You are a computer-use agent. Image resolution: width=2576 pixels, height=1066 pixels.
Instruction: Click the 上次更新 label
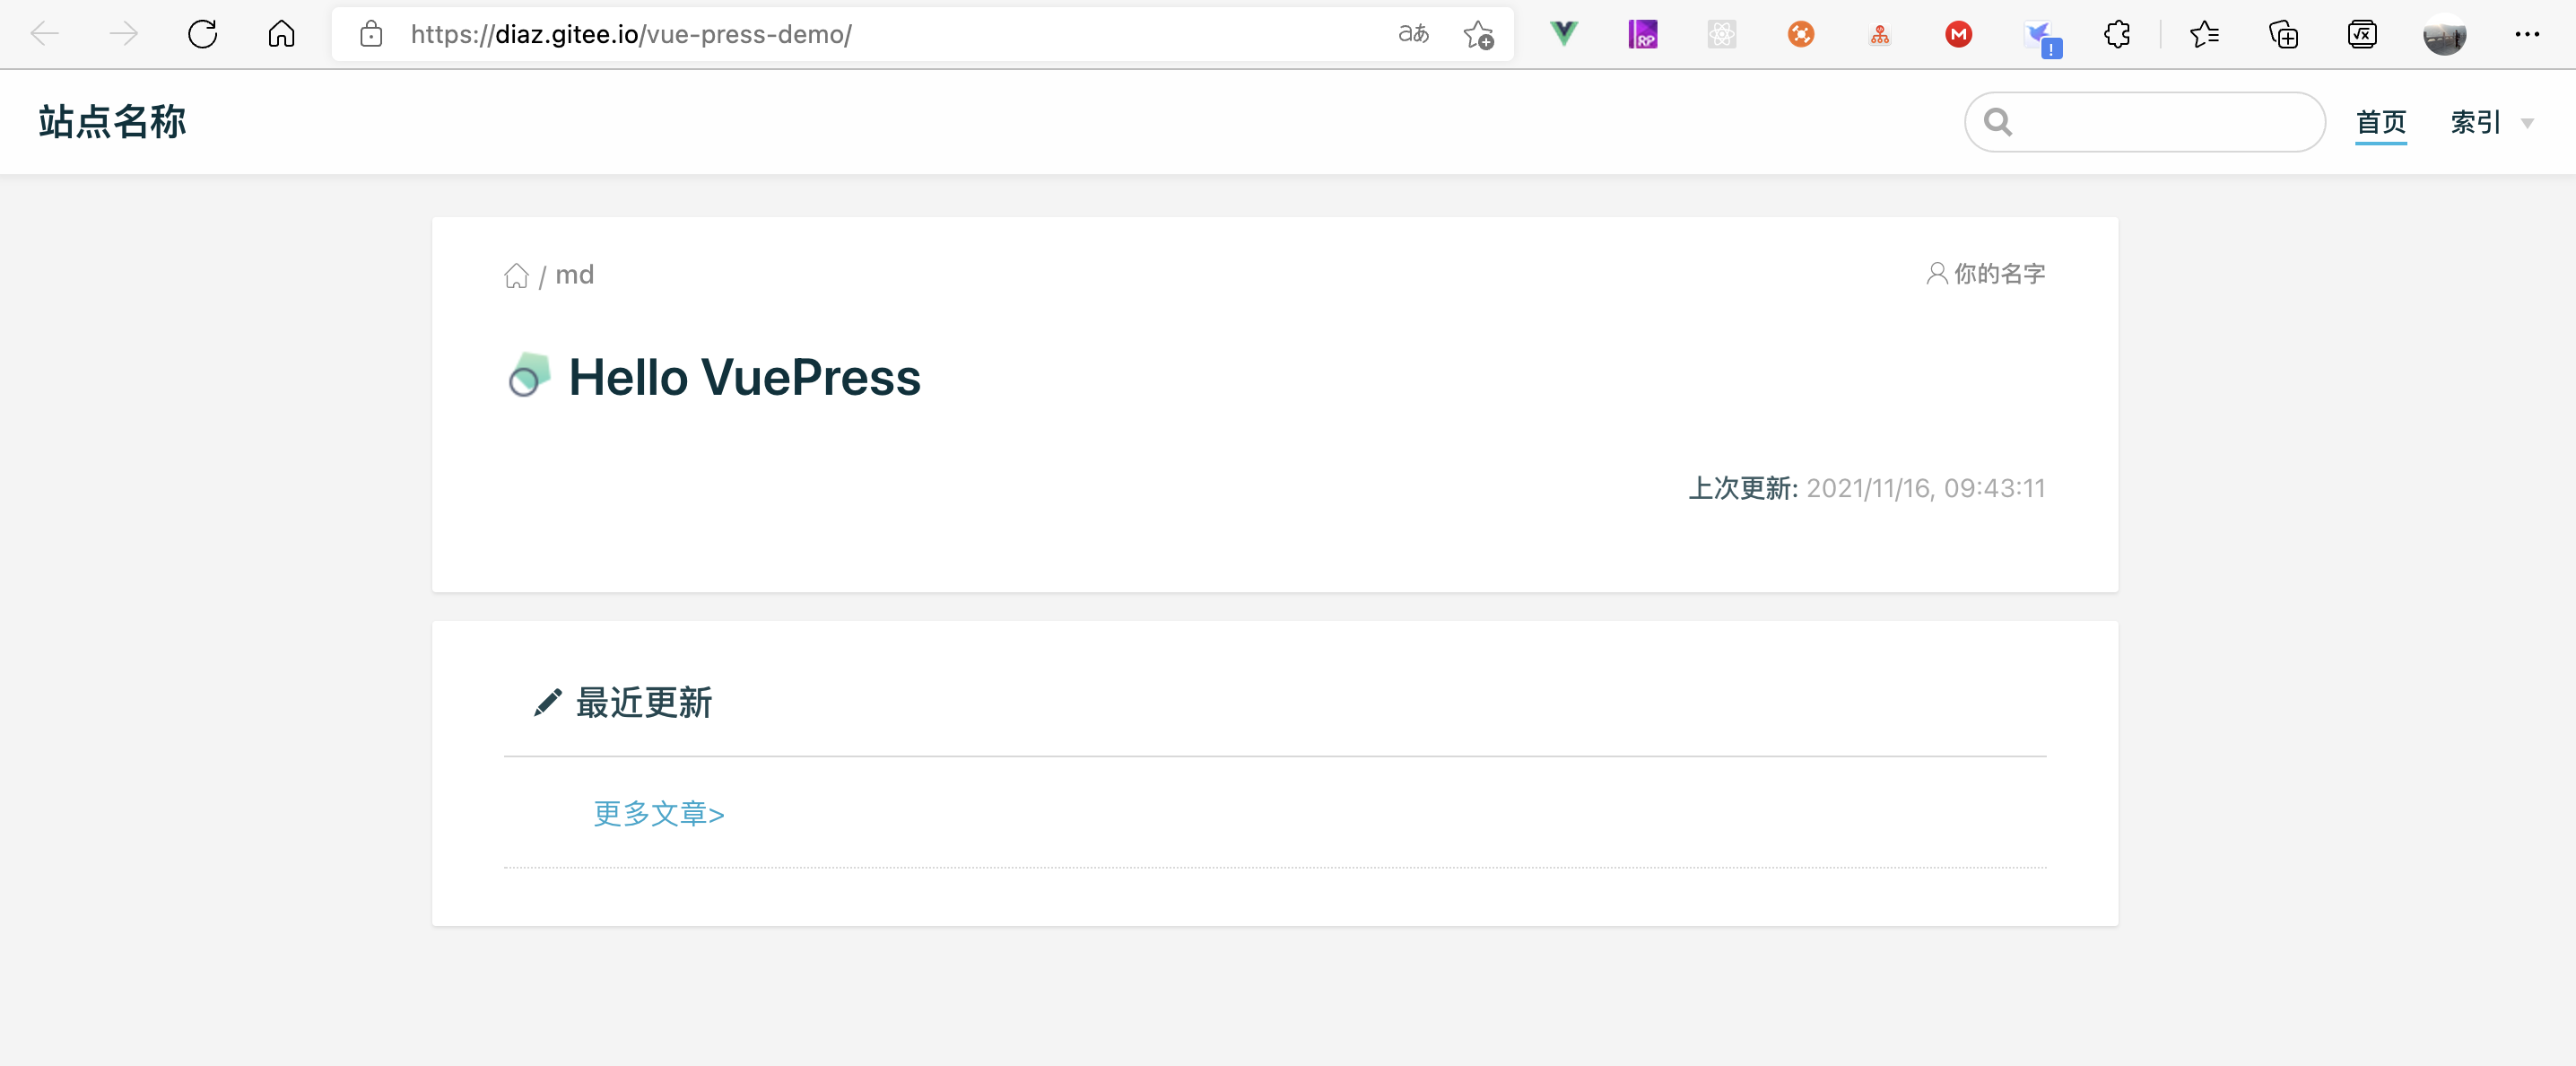point(1743,488)
